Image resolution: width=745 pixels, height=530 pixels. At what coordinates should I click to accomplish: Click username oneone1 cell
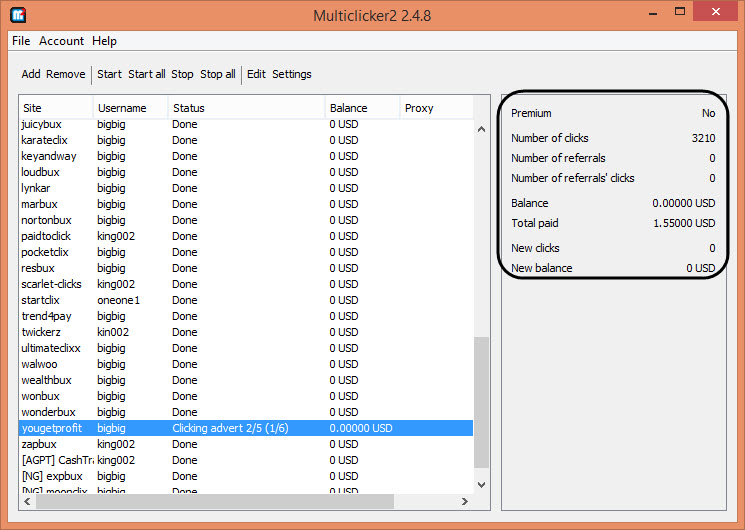tap(119, 300)
